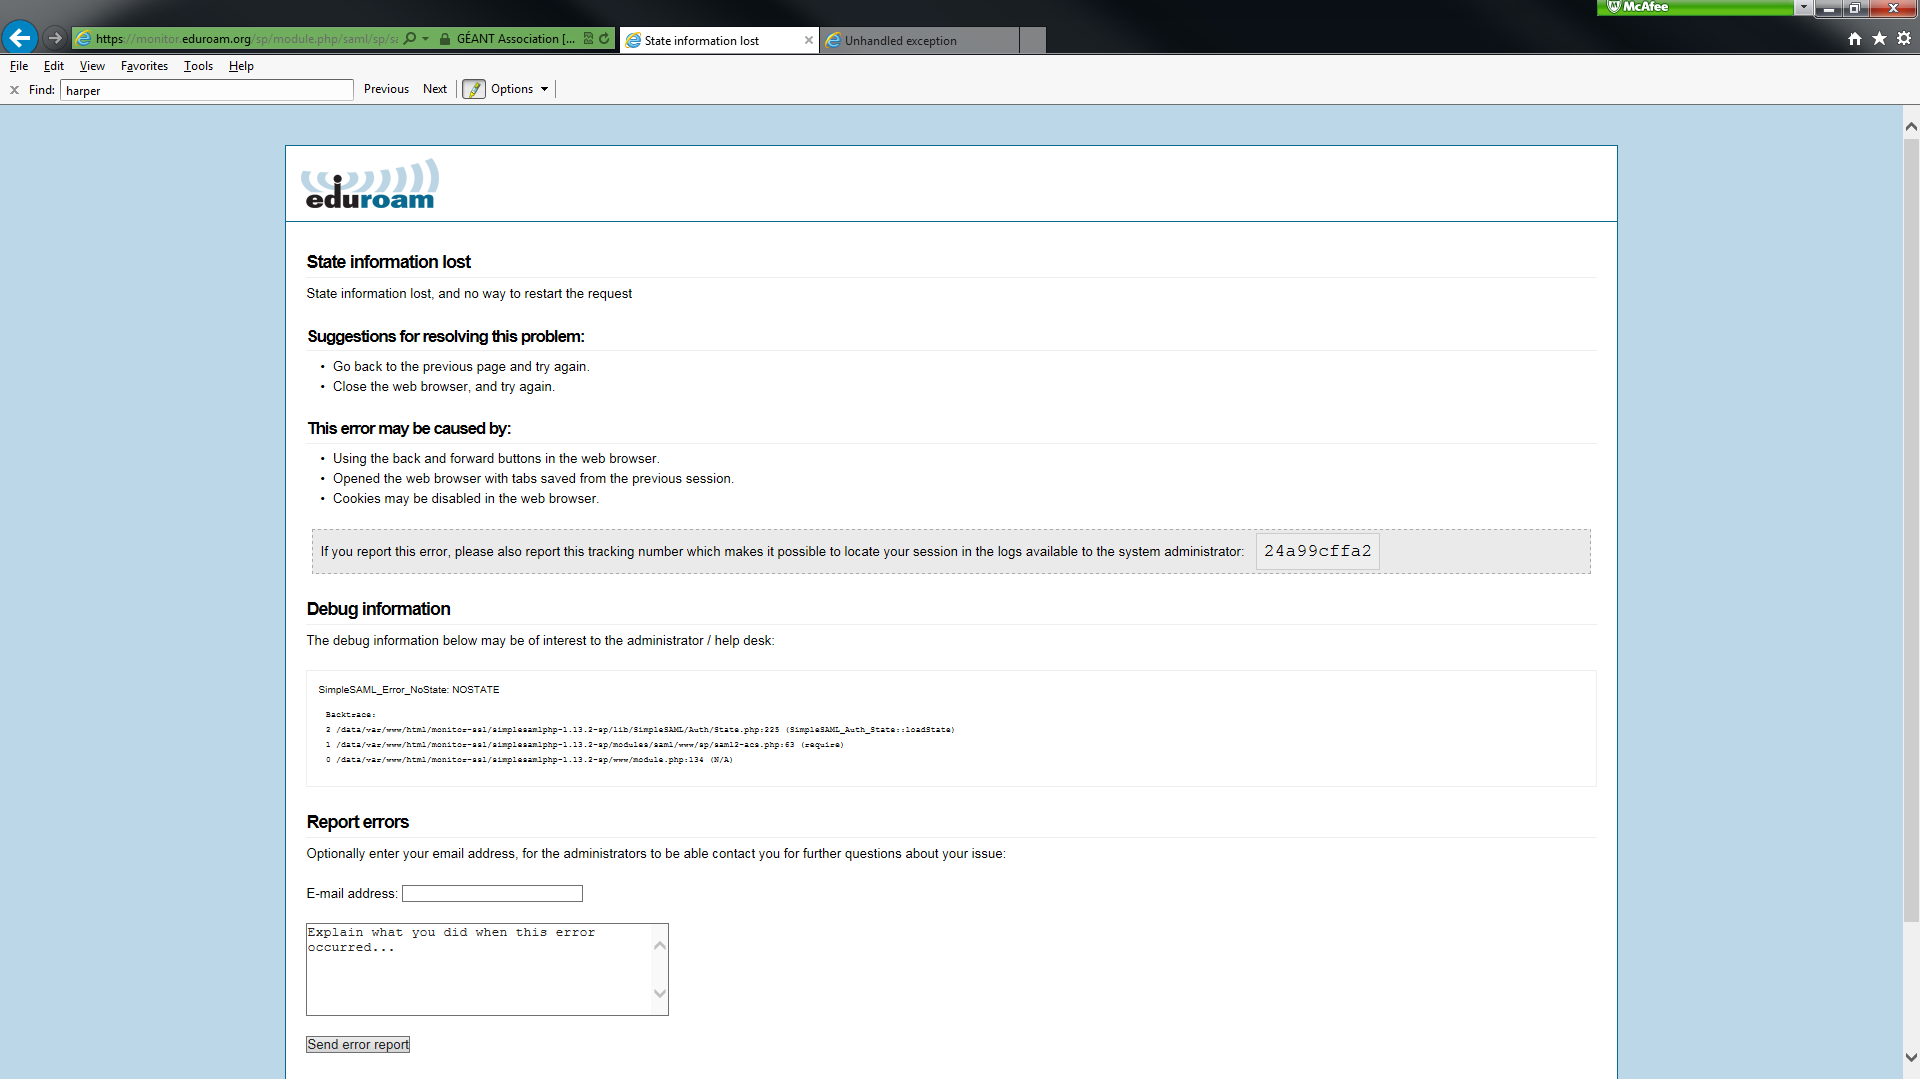Toggle the find highlight pen button
The height and width of the screenshot is (1080, 1920).
coord(474,89)
